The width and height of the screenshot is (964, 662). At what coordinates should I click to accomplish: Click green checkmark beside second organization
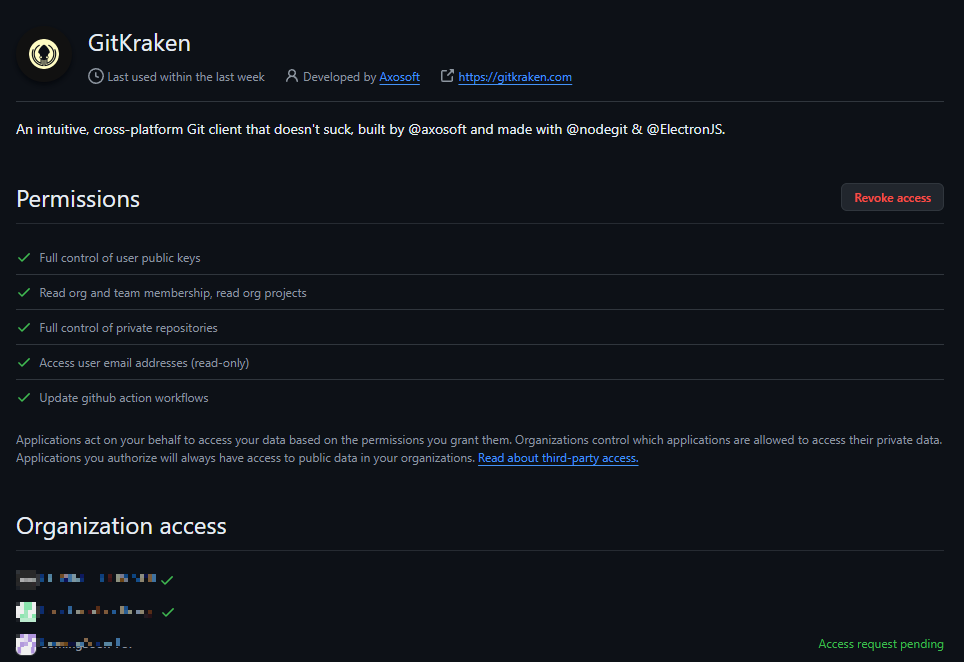pyautogui.click(x=168, y=612)
